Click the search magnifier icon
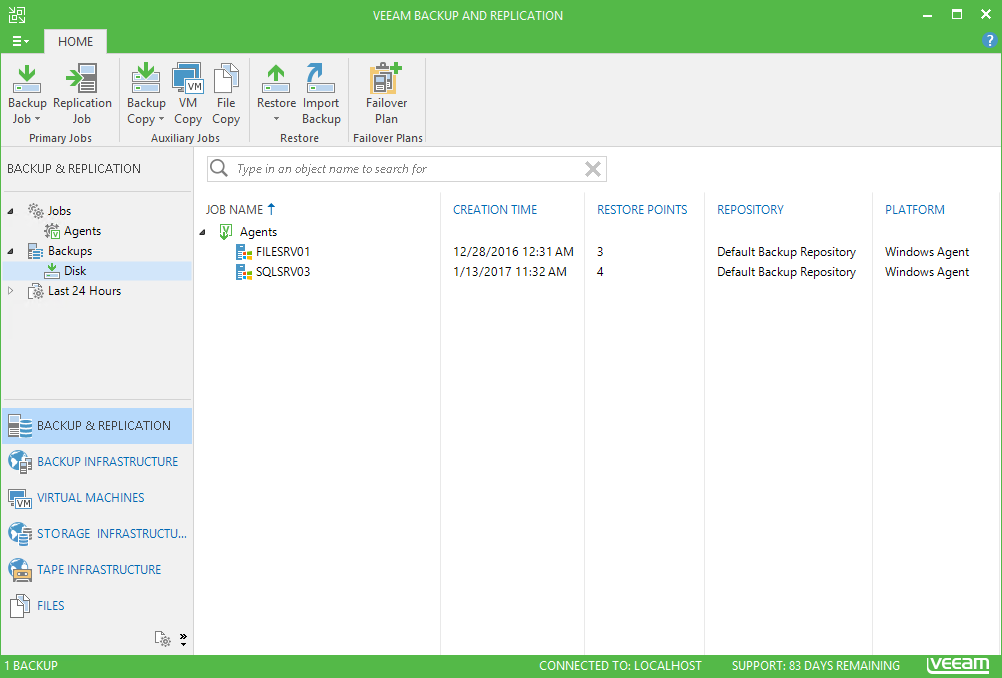The width and height of the screenshot is (1002, 678). 219,168
